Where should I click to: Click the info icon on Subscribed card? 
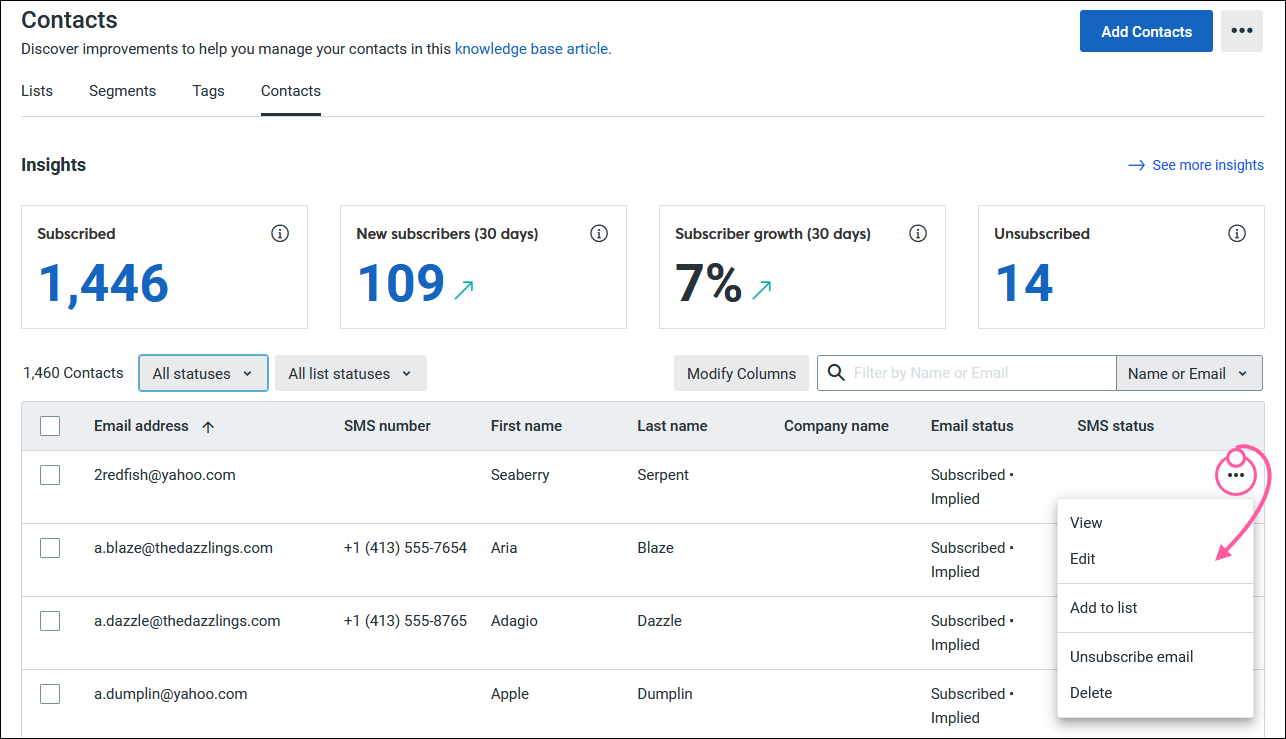(x=280, y=233)
